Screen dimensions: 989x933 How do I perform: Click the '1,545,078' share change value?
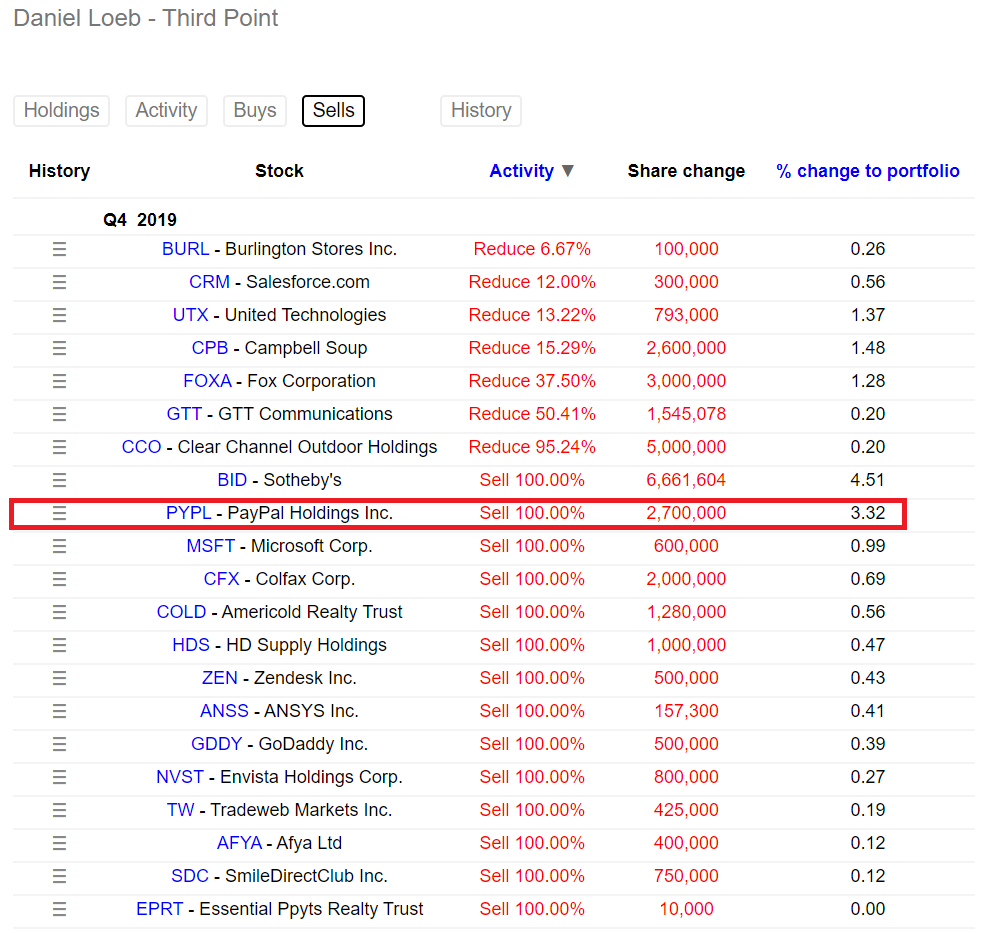coord(686,414)
